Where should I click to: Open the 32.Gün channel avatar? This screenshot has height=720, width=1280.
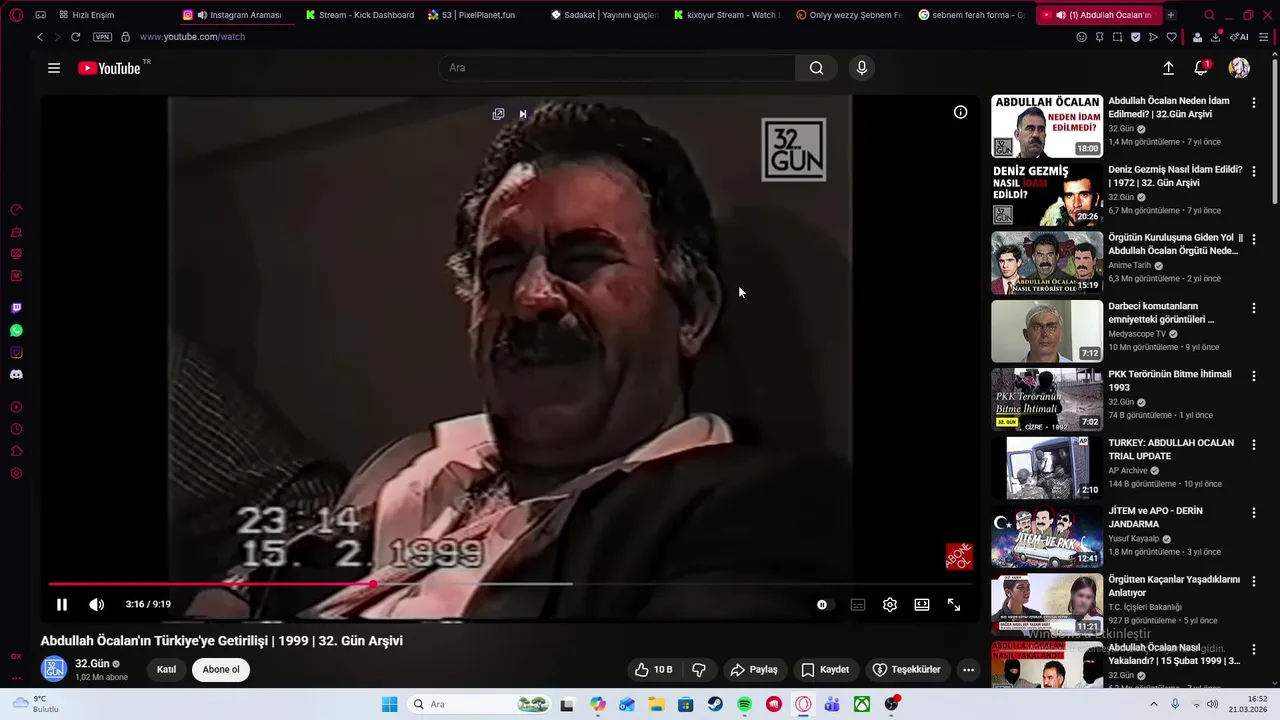(54, 669)
